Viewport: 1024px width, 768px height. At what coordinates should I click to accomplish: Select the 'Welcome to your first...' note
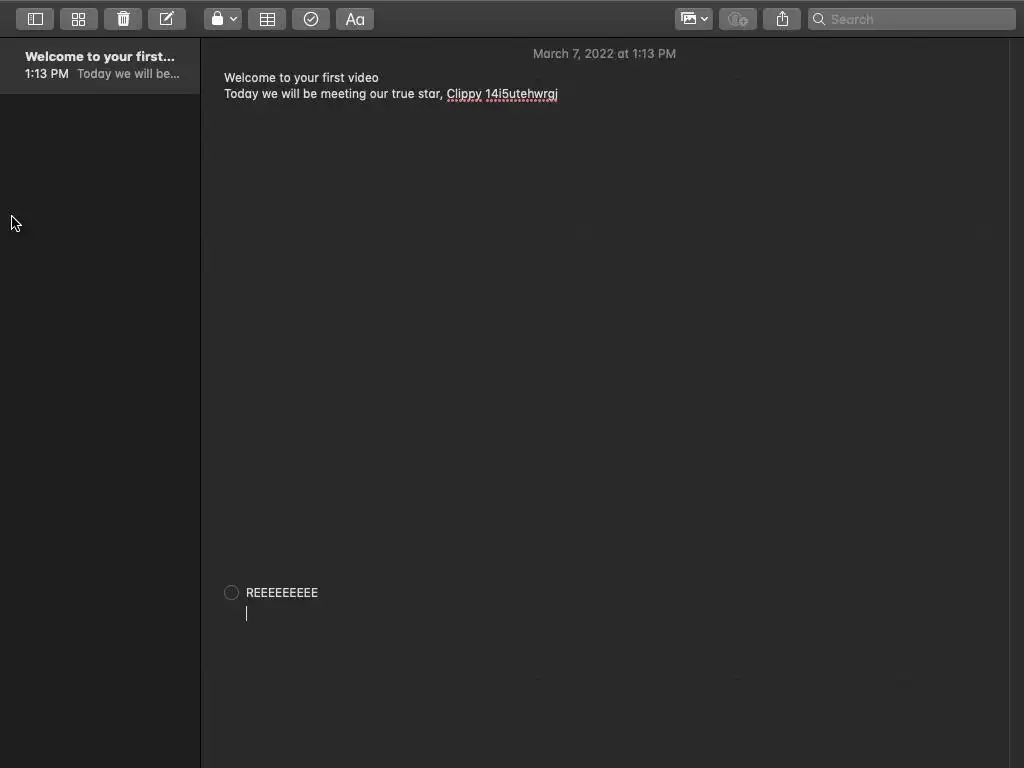(100, 65)
